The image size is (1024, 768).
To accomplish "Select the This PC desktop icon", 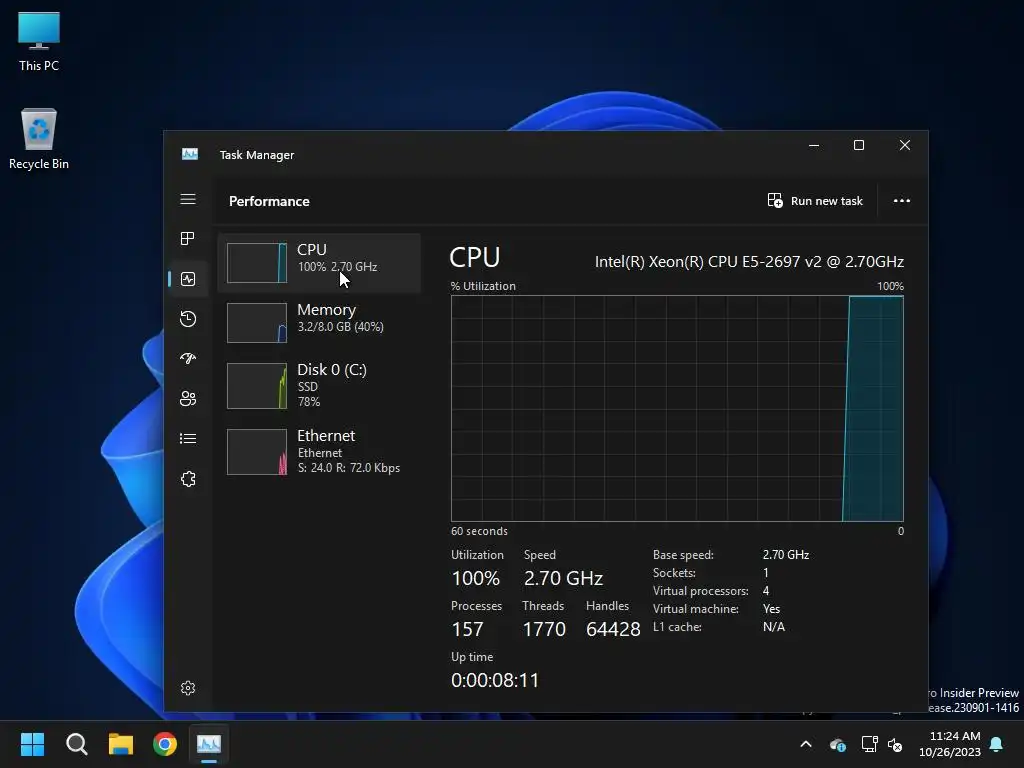I will click(x=39, y=42).
